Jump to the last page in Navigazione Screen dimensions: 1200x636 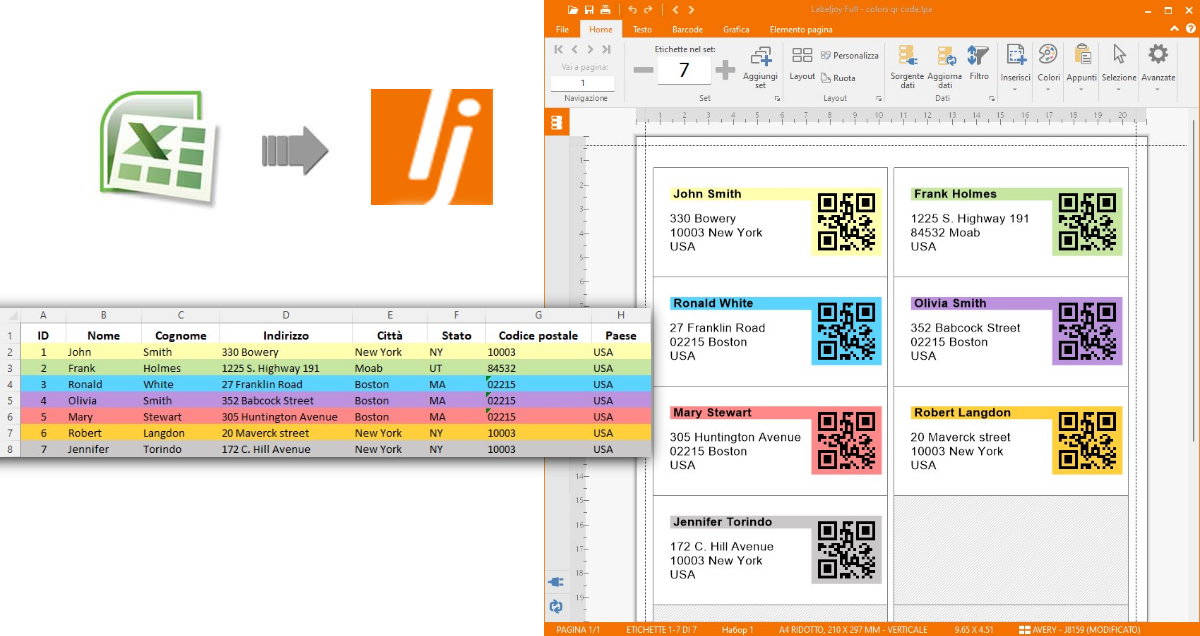coord(606,49)
